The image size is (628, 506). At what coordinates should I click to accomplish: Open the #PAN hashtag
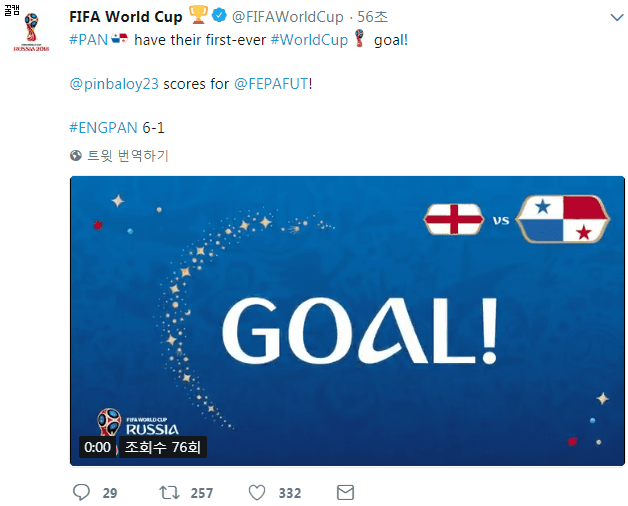pyautogui.click(x=88, y=40)
